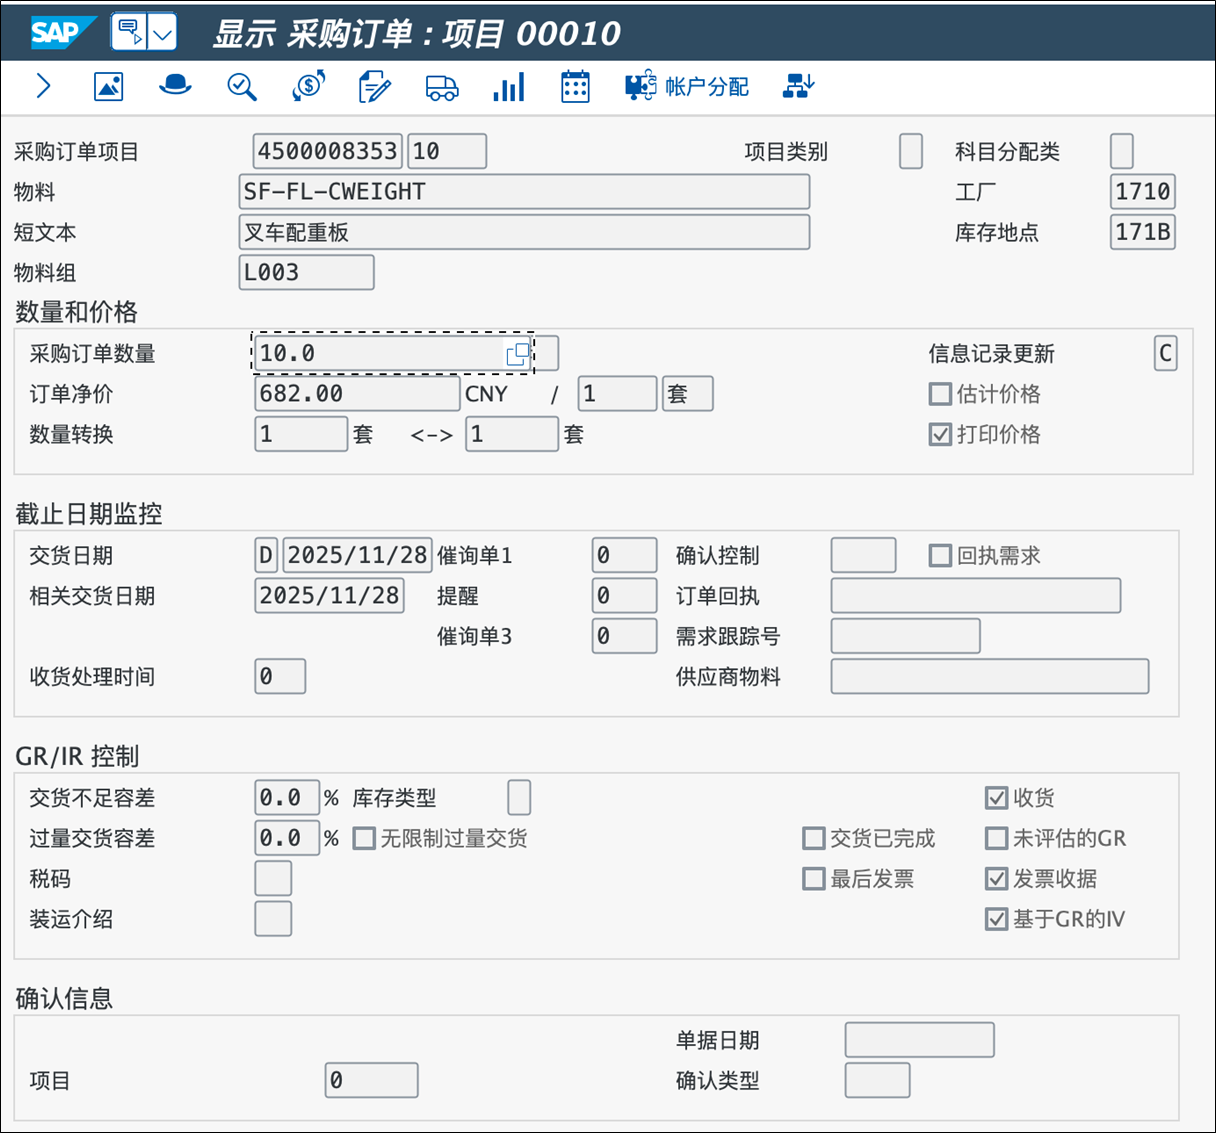The height and width of the screenshot is (1133, 1216).
Task: Open value help on 采购订单数量 field
Action: tap(517, 354)
